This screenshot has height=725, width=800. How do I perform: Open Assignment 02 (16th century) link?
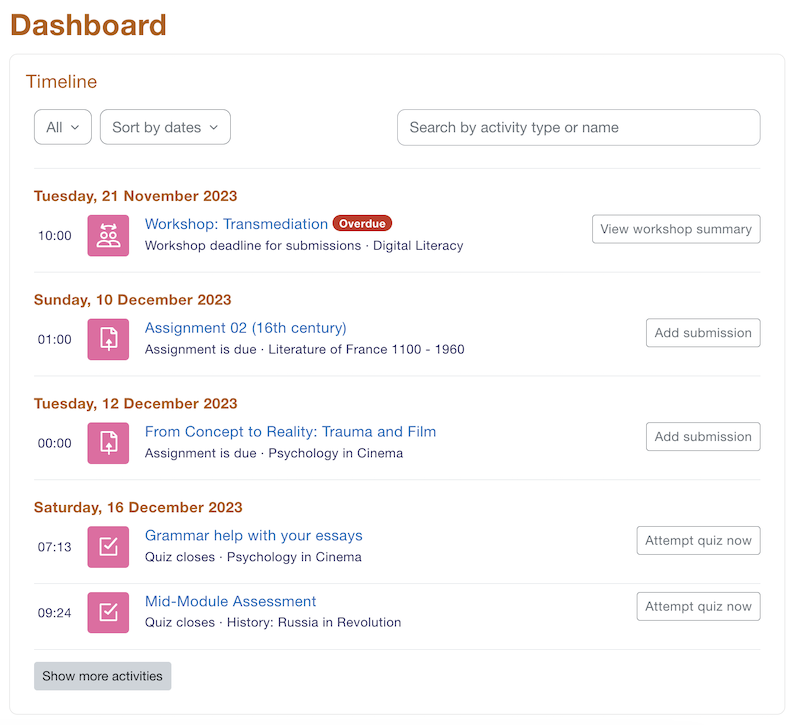click(245, 328)
